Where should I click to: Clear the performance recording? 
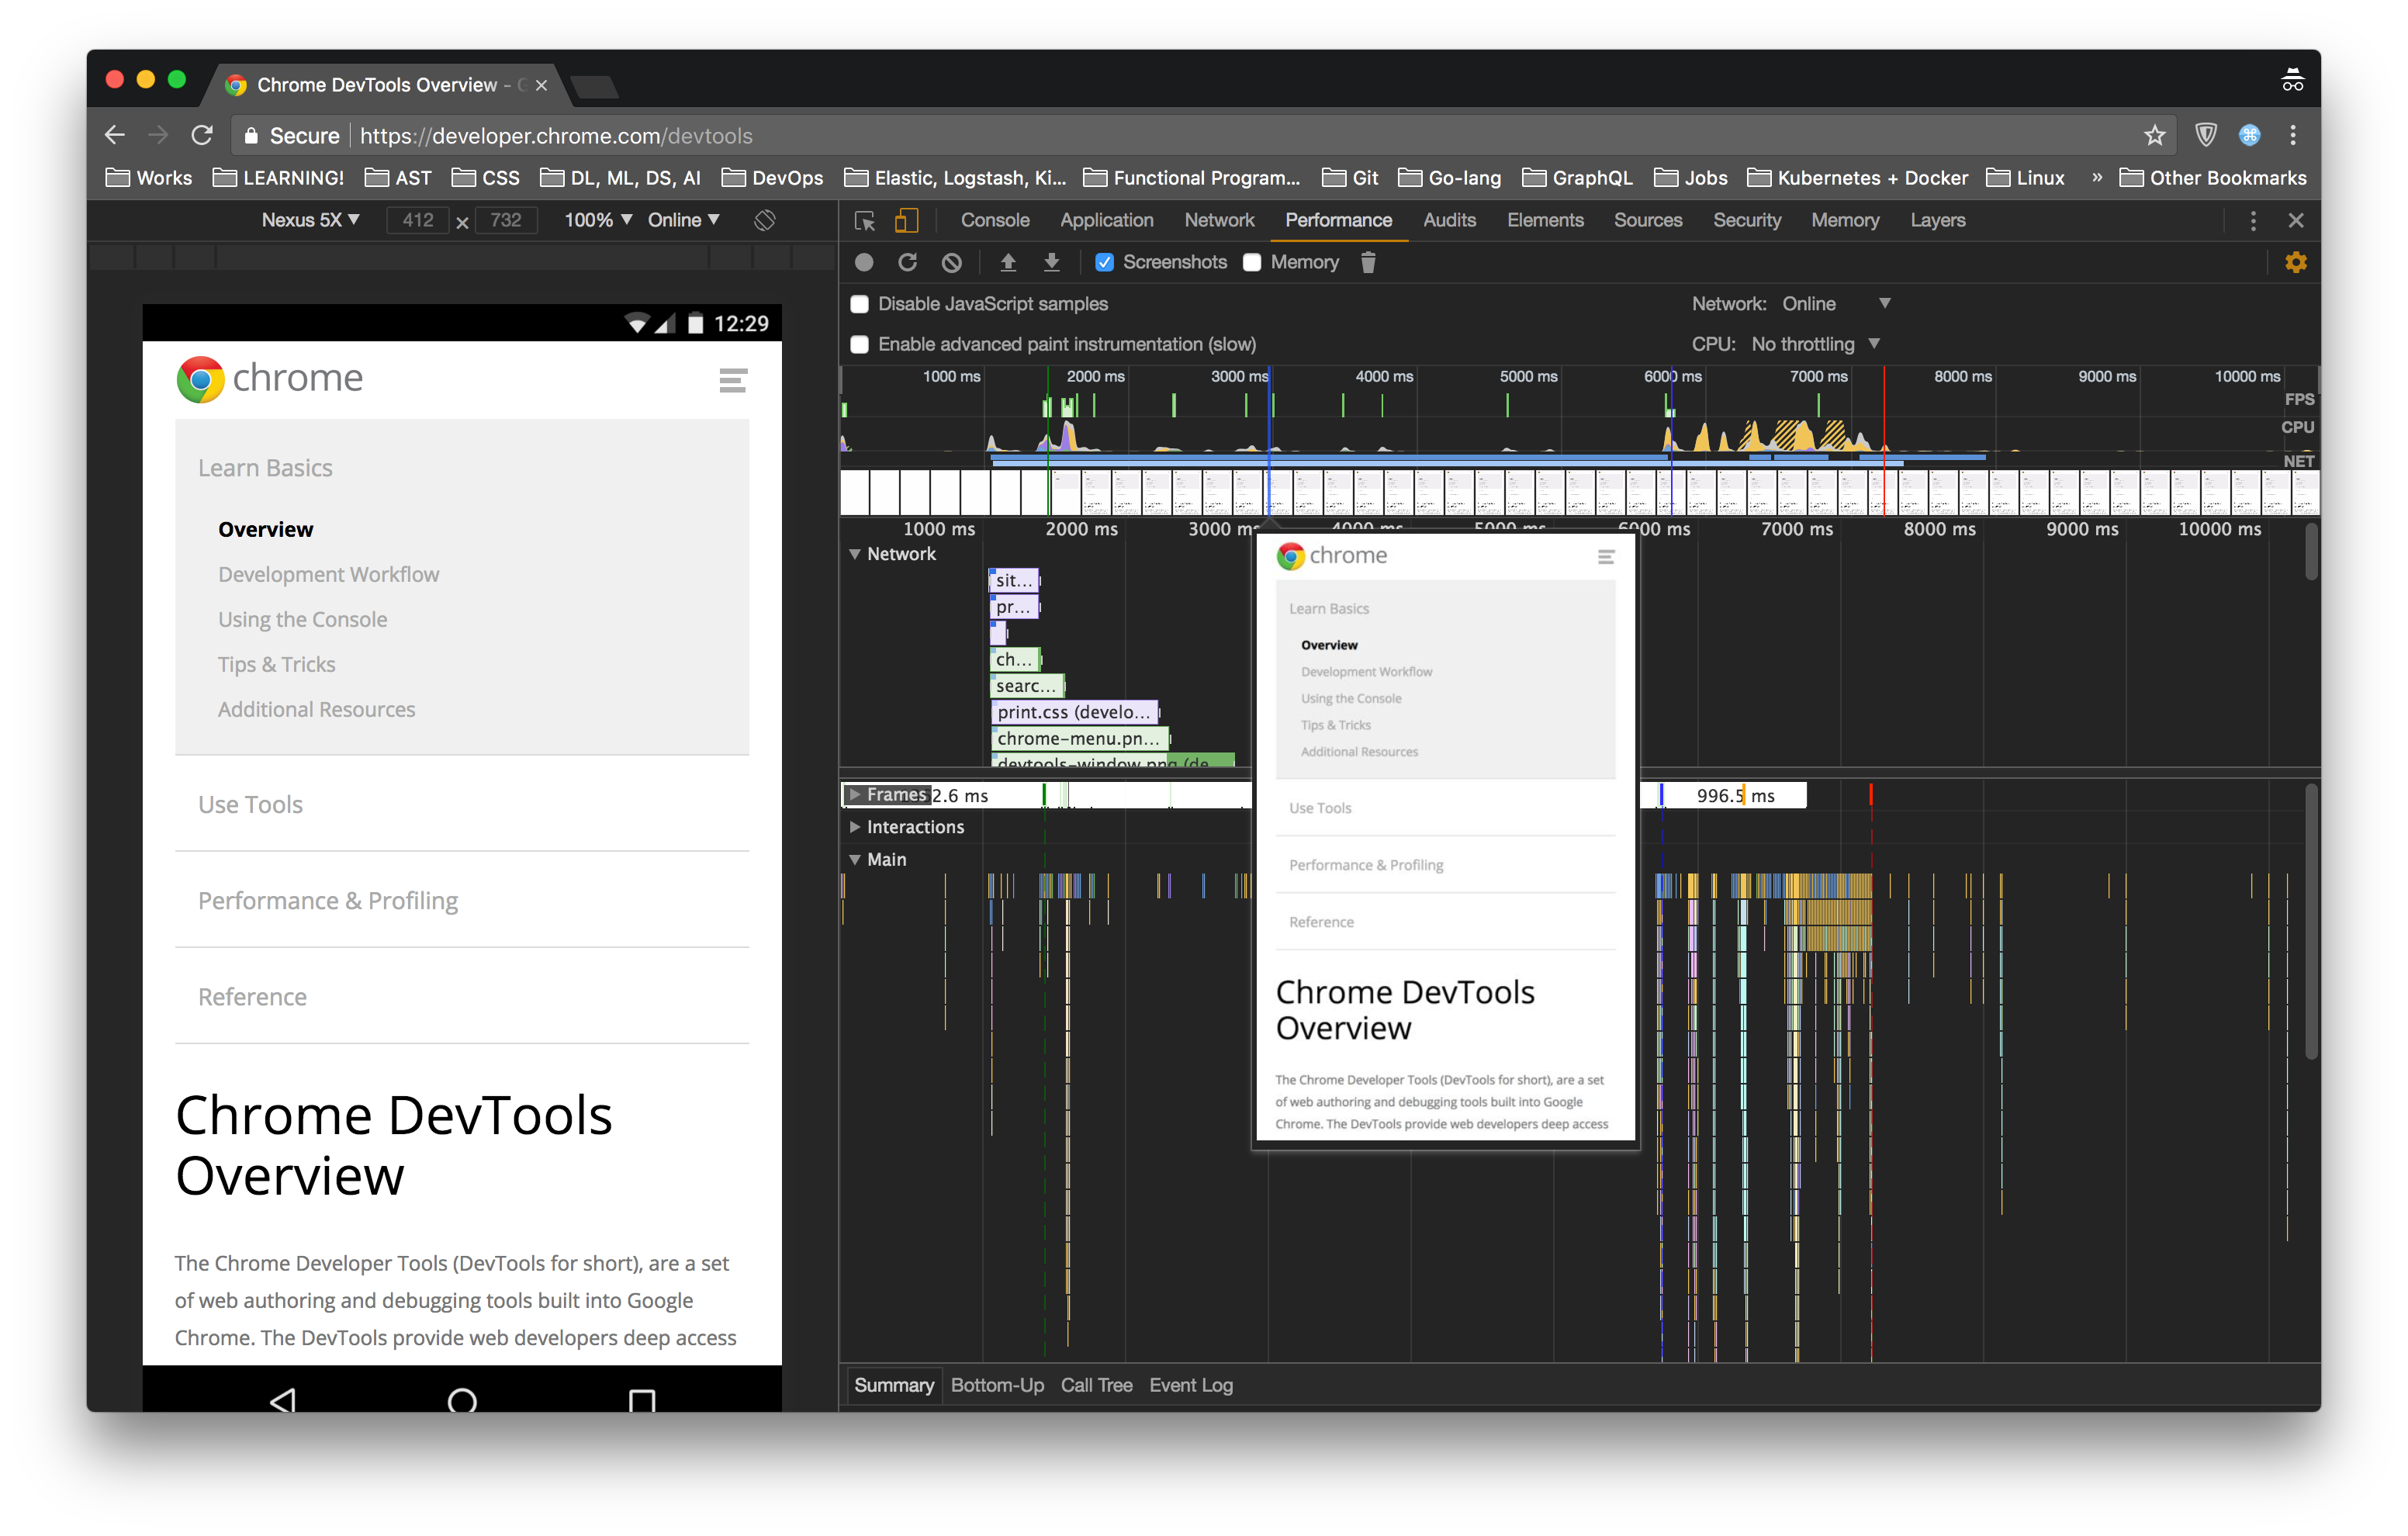[x=952, y=262]
